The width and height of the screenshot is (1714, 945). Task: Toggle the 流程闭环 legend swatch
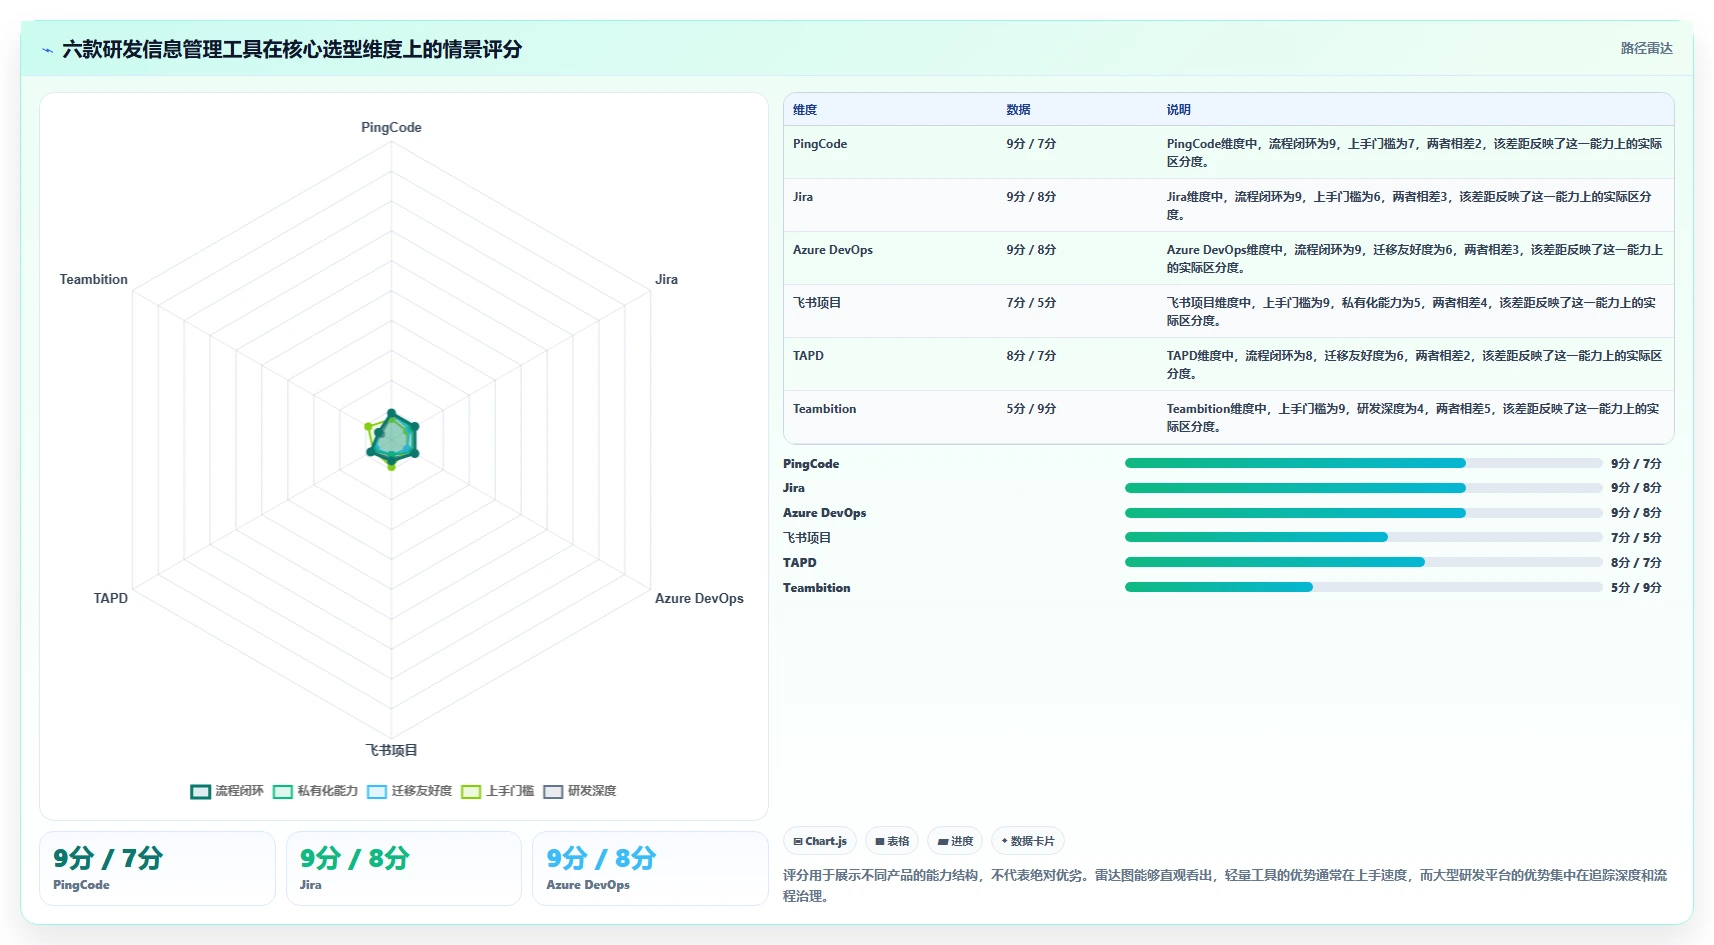[x=200, y=791]
